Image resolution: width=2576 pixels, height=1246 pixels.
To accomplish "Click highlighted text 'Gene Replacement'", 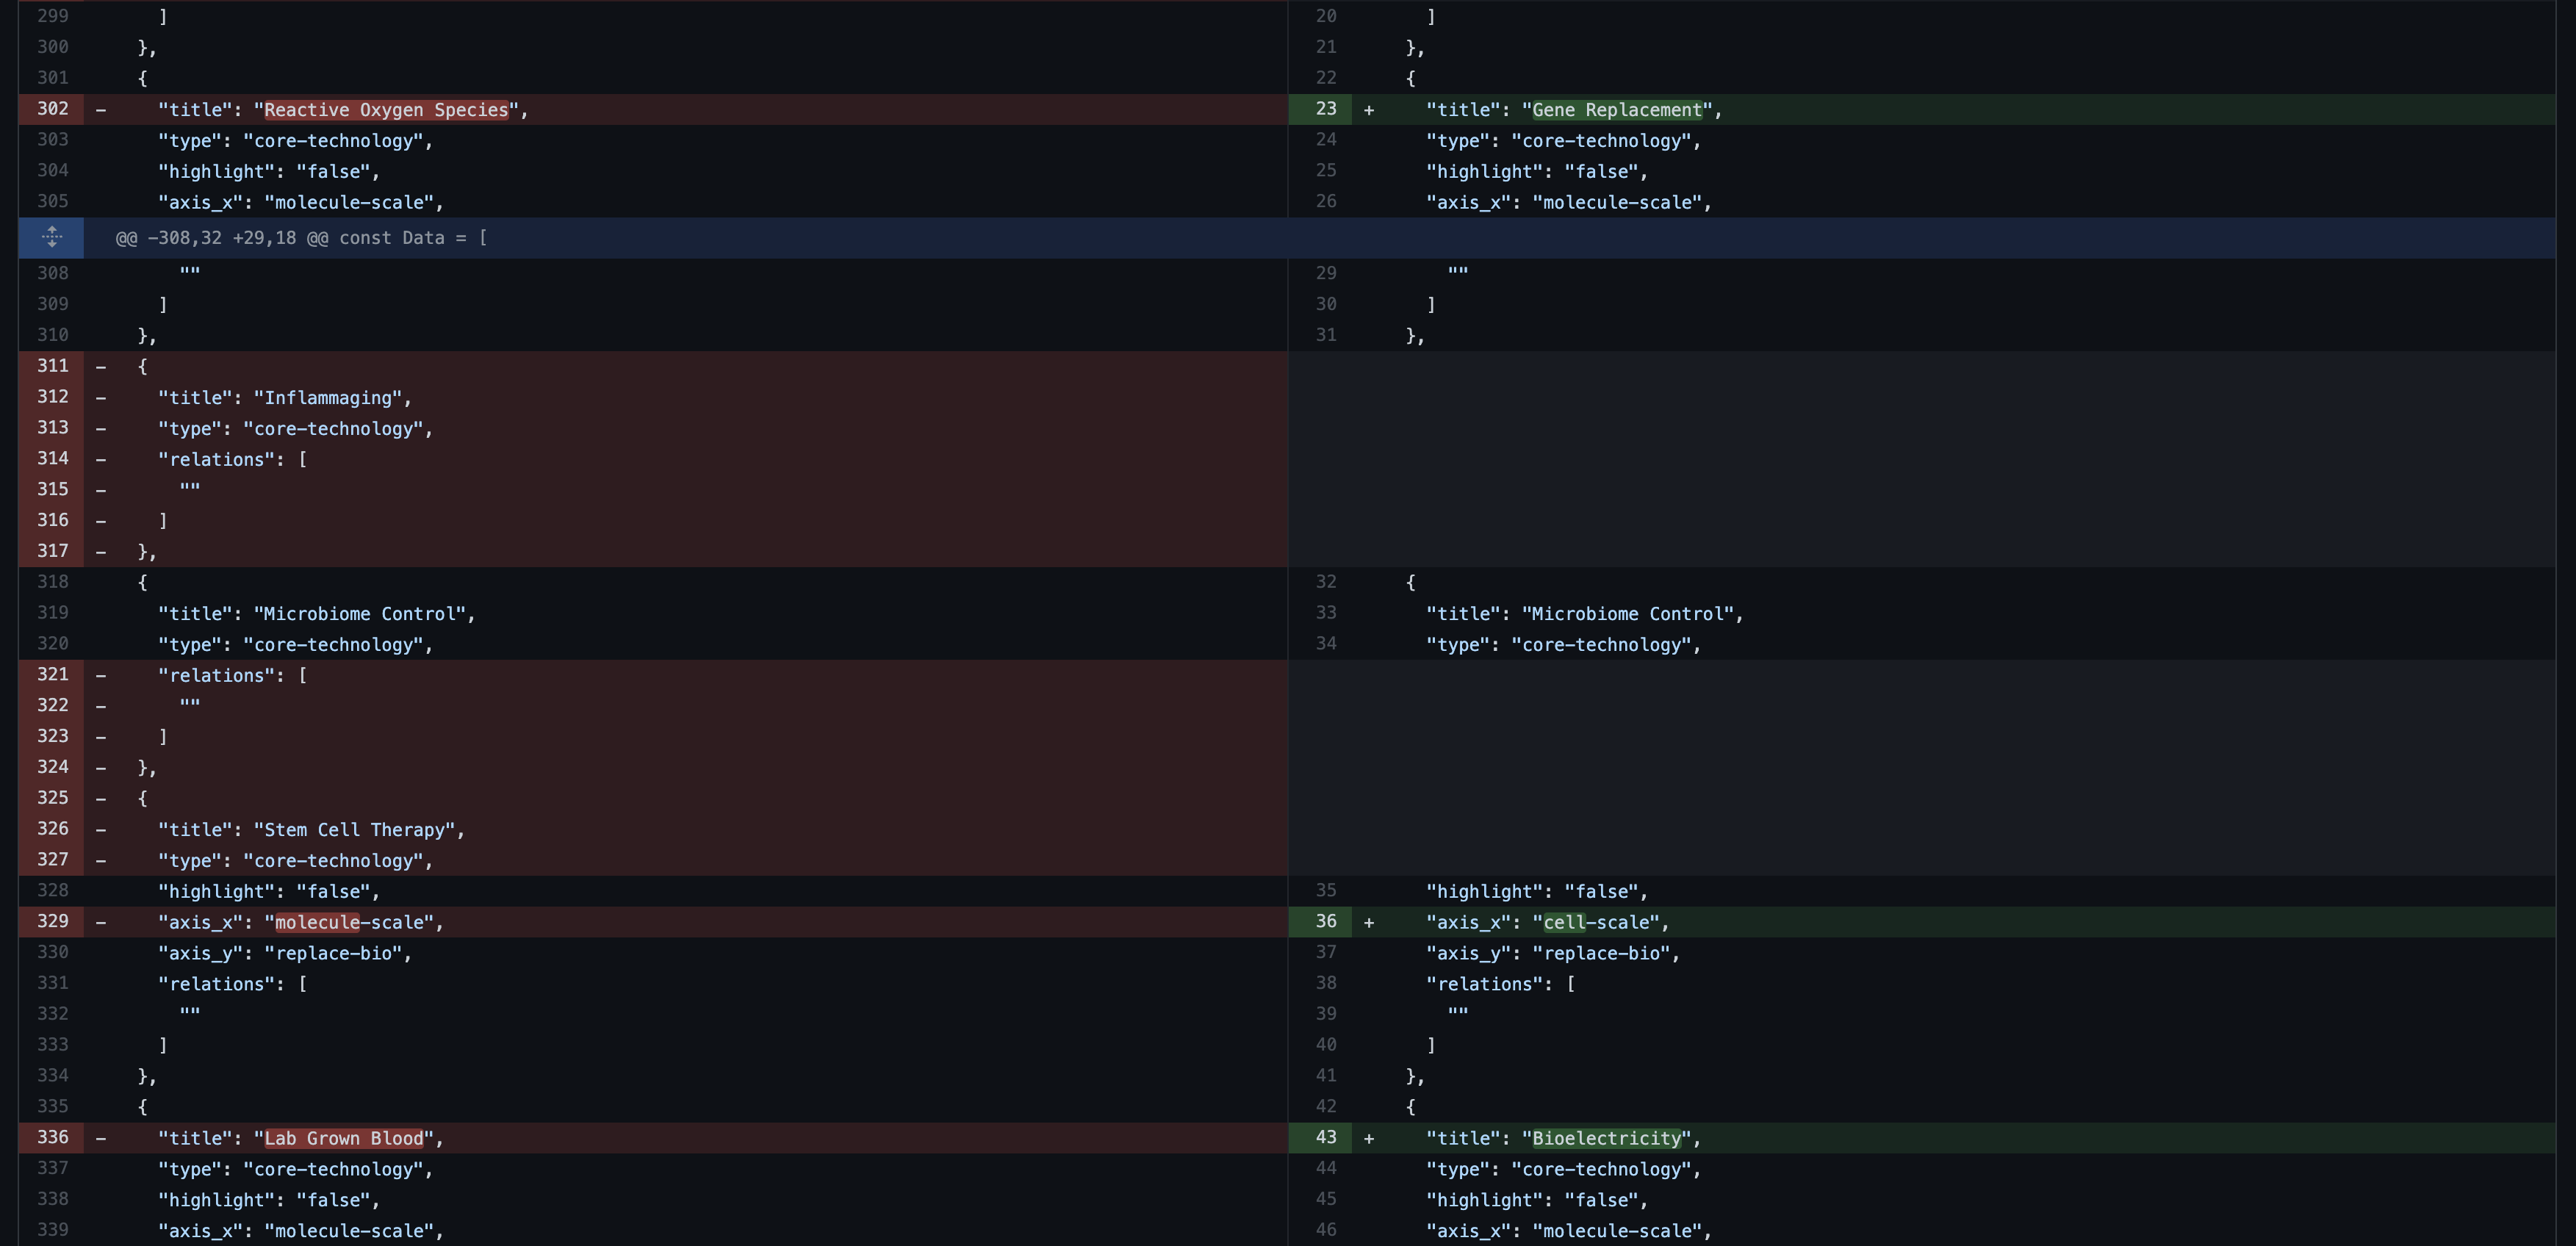I will coord(1617,110).
